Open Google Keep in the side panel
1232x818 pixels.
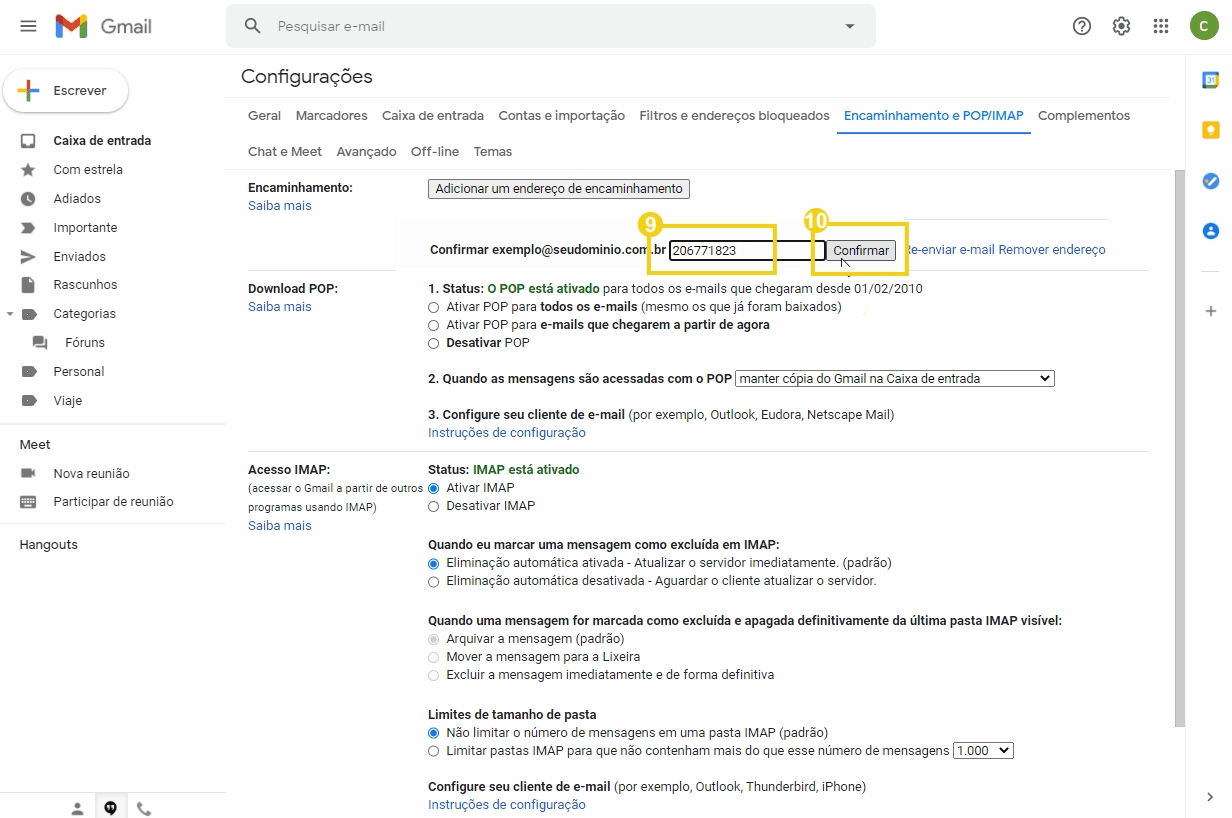click(x=1211, y=130)
